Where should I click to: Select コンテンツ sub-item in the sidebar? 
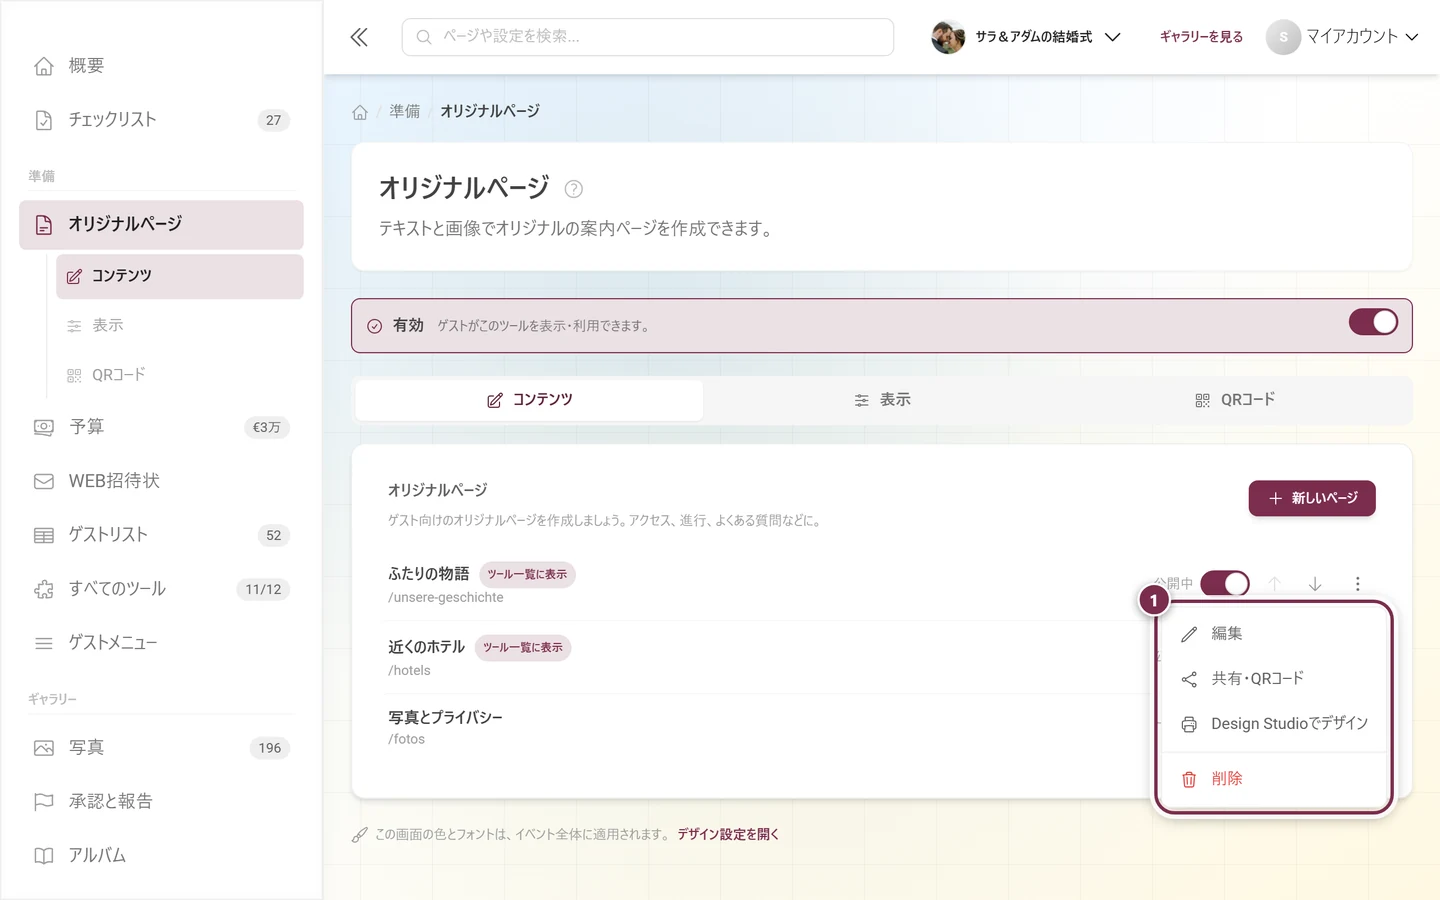point(180,276)
